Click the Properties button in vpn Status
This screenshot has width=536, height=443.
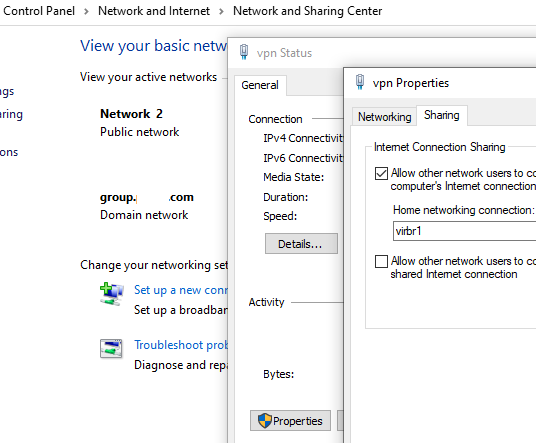tap(290, 420)
